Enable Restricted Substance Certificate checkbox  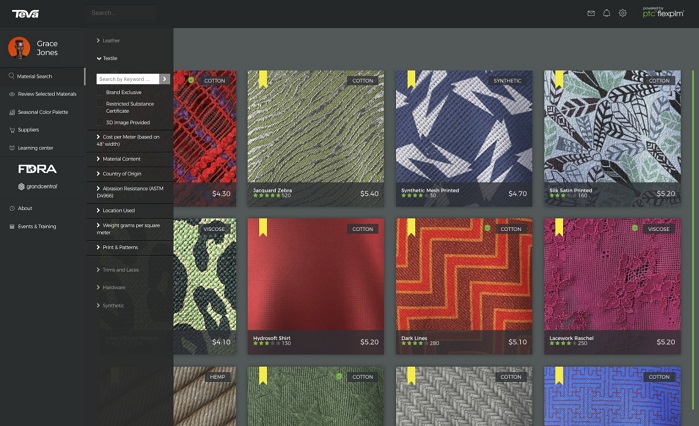(100, 104)
